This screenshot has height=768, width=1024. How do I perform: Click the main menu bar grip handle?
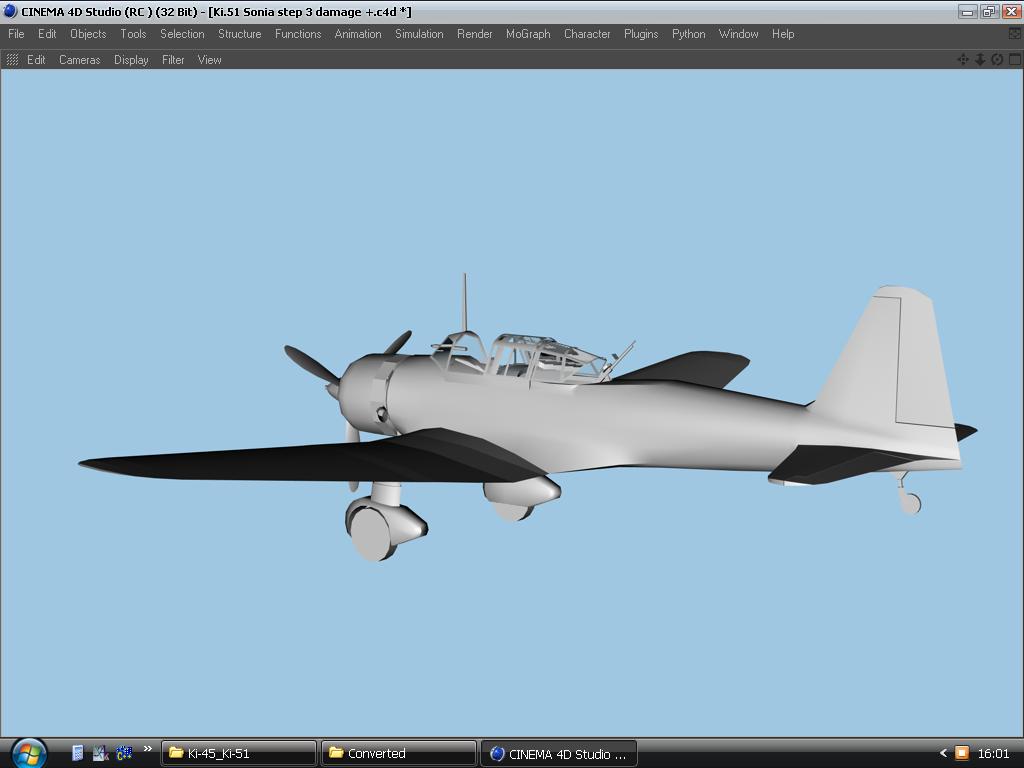point(3,34)
